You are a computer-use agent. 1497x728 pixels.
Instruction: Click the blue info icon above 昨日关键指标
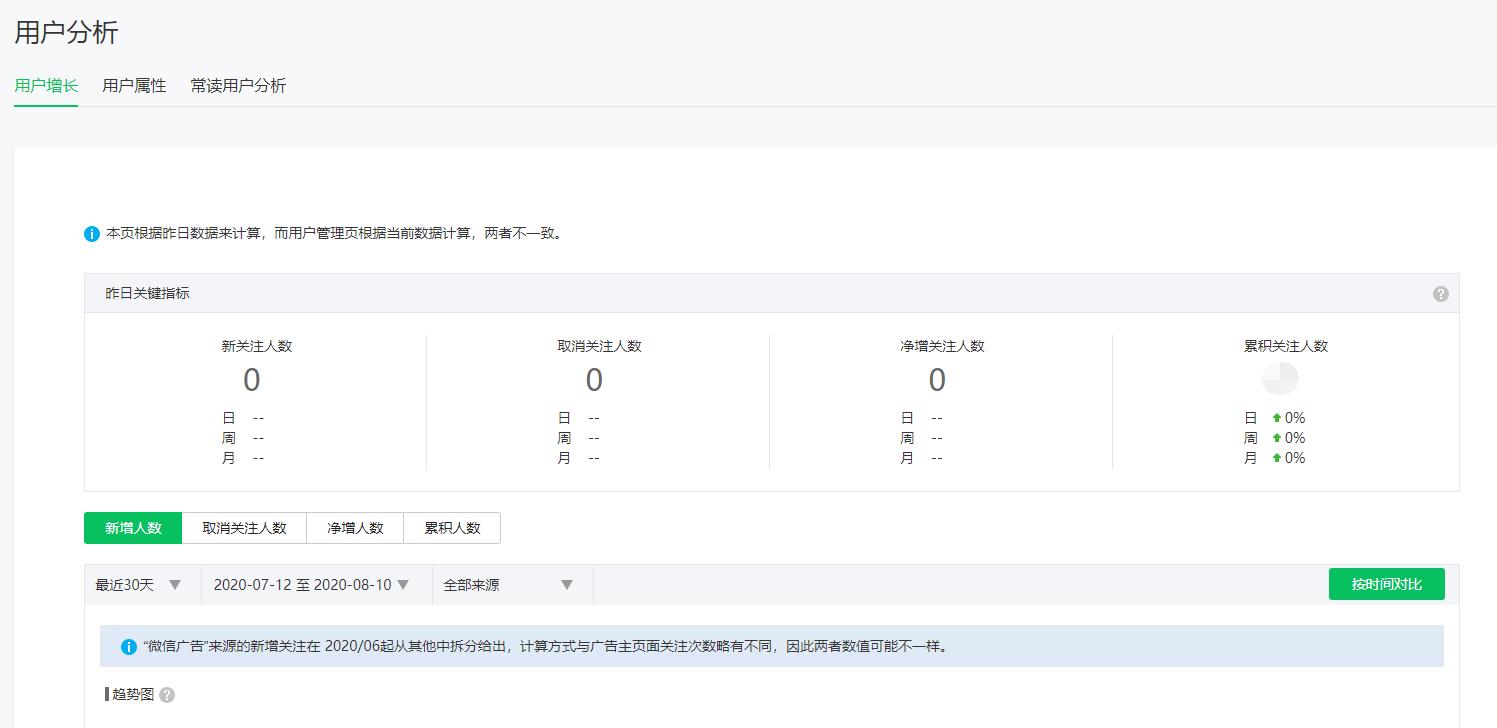tap(90, 234)
